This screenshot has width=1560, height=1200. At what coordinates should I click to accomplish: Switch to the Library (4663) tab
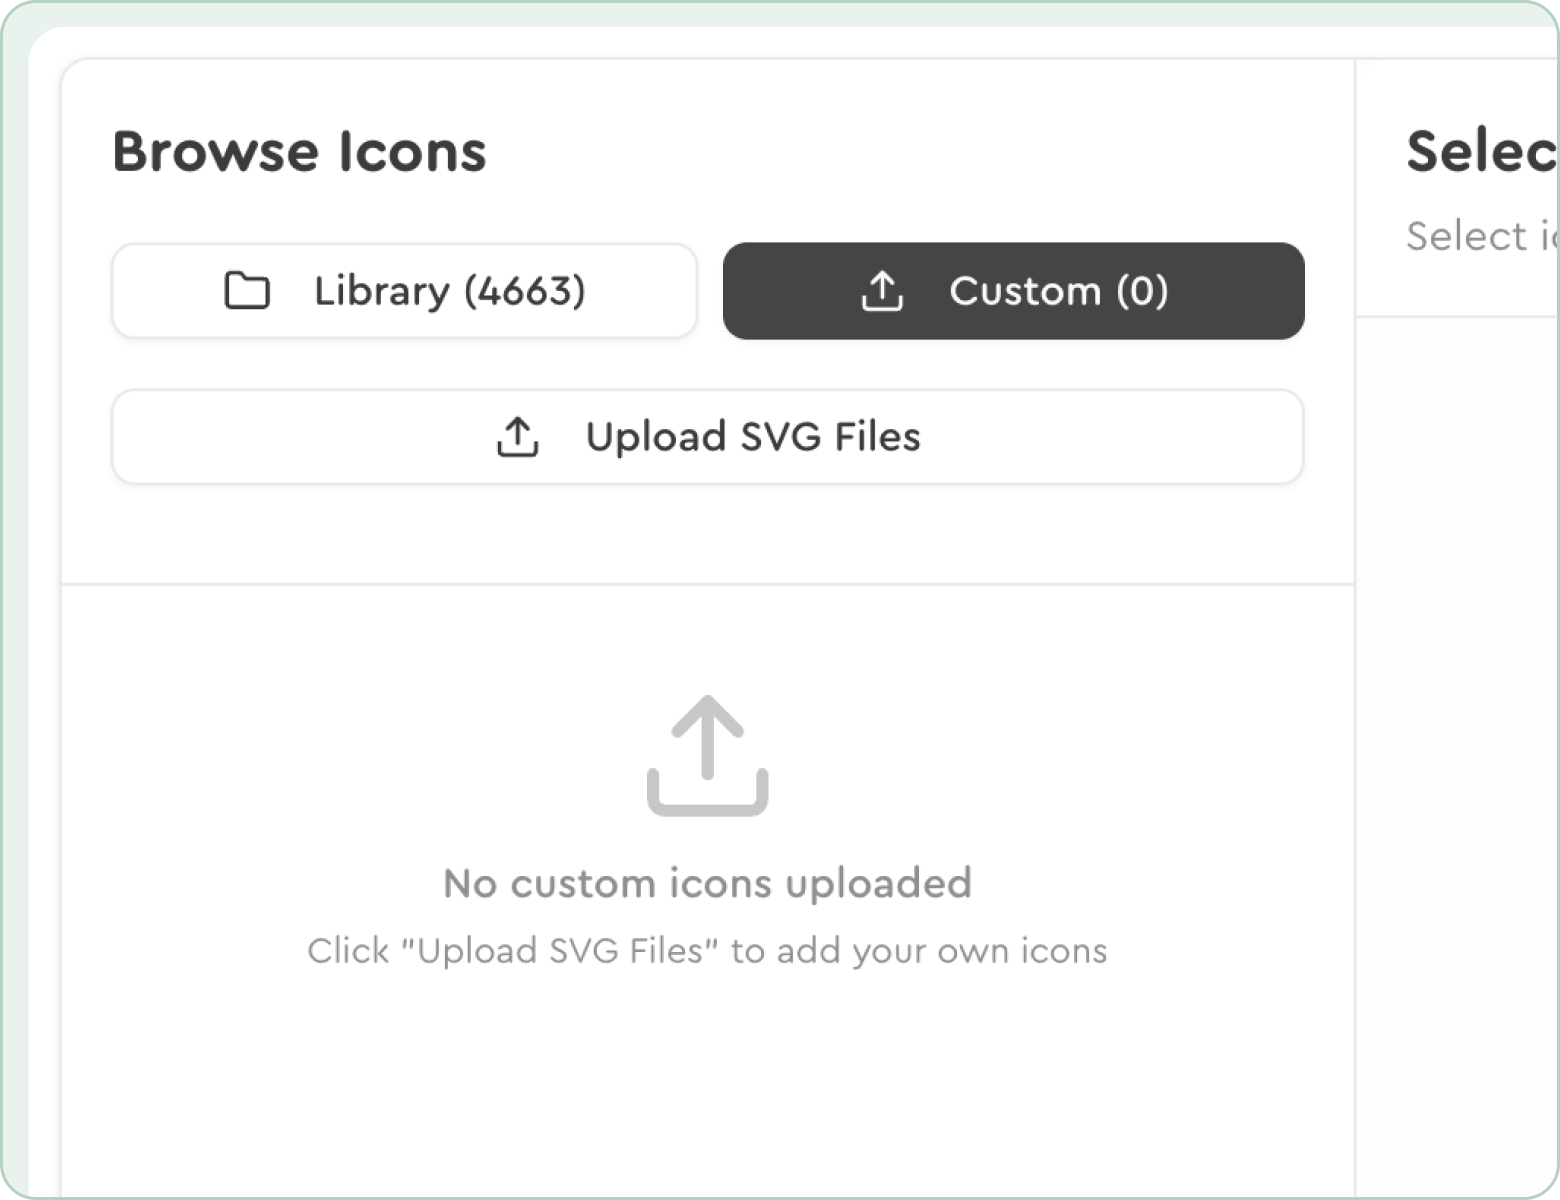pyautogui.click(x=404, y=291)
